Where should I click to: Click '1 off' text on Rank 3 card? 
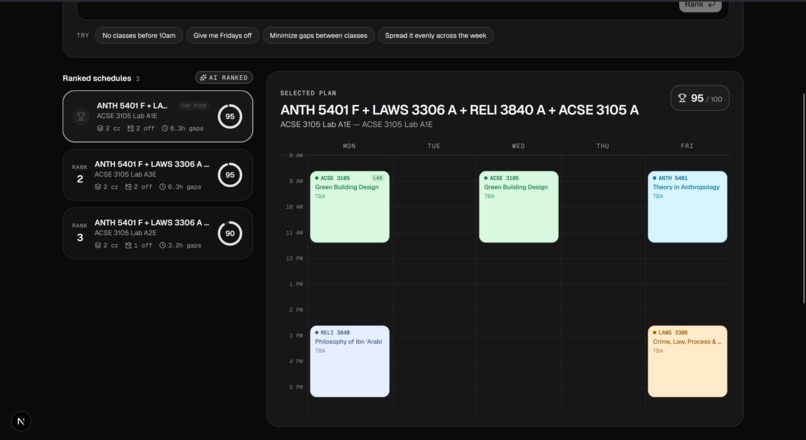[143, 245]
